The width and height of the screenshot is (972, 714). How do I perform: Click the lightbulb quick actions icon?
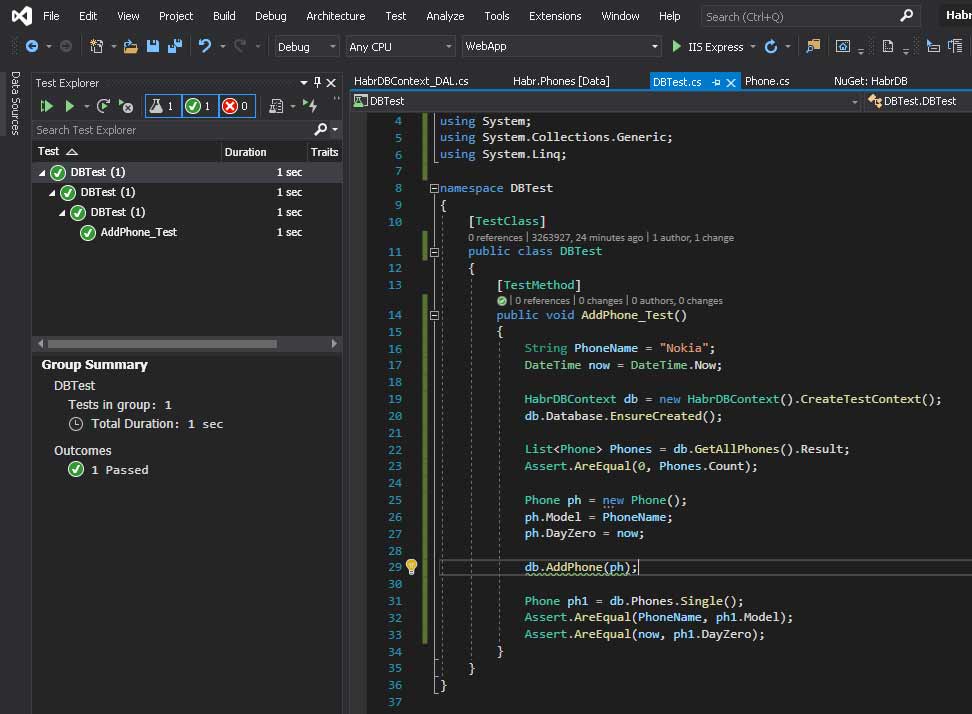(411, 567)
